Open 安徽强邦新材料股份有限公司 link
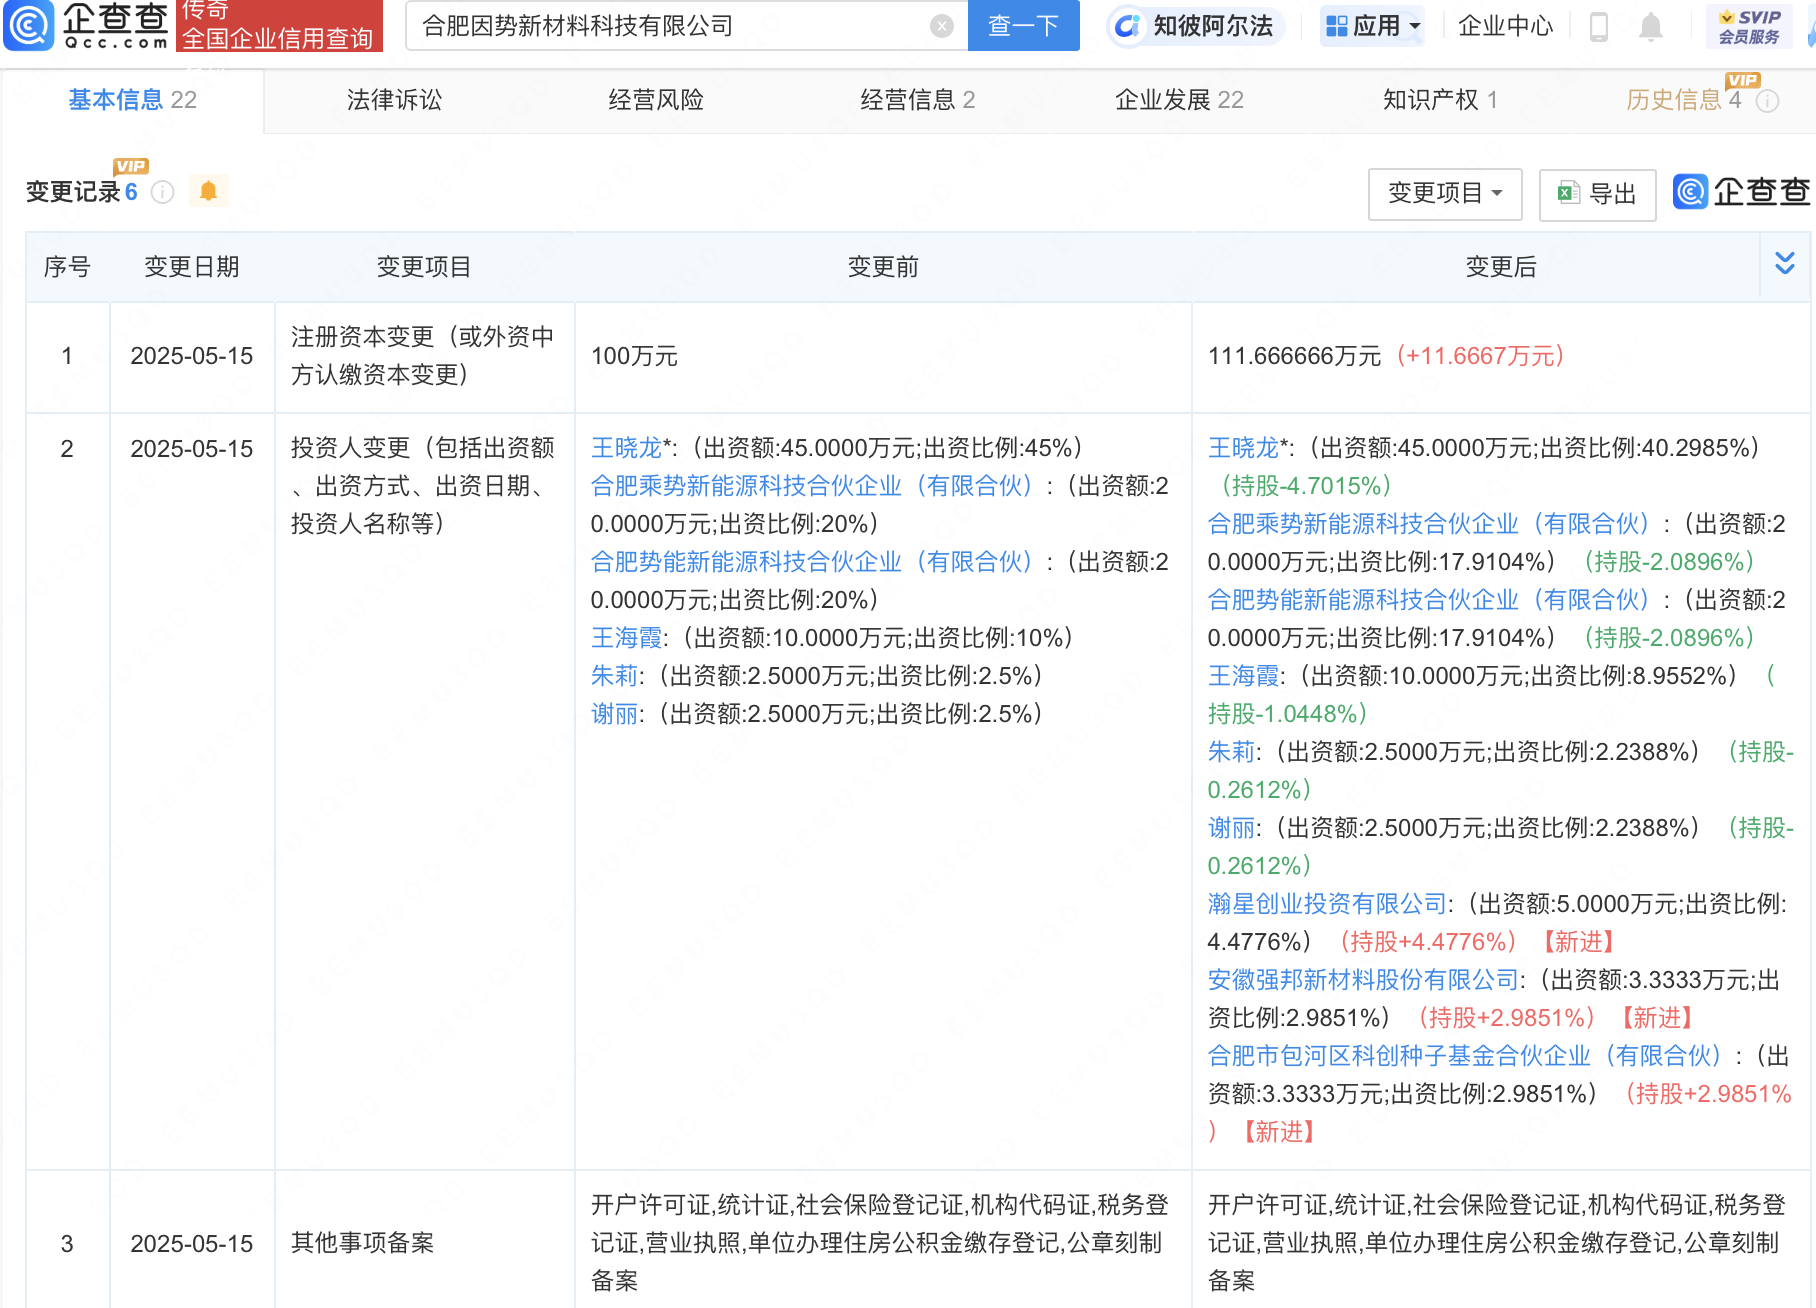The height and width of the screenshot is (1308, 1816). coord(1363,980)
